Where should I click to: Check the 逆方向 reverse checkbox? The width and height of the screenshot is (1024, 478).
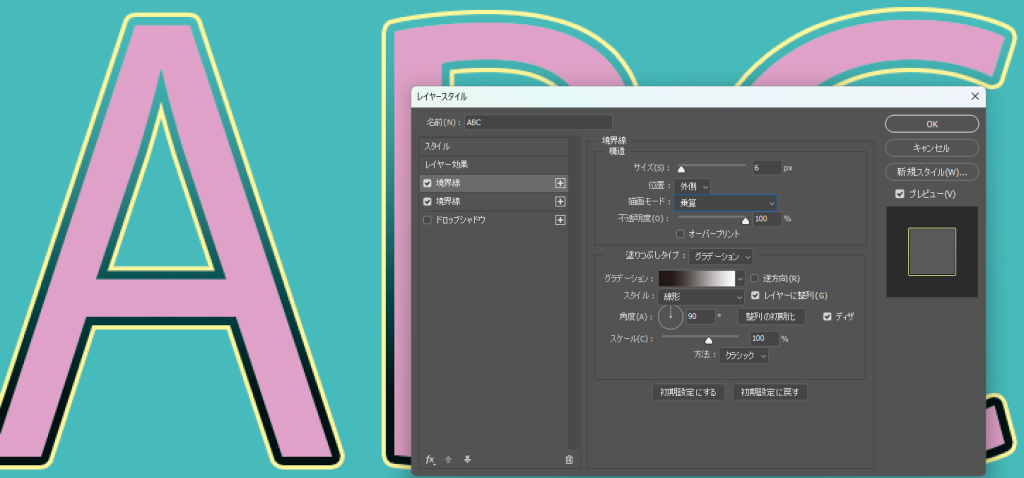pyautogui.click(x=755, y=278)
